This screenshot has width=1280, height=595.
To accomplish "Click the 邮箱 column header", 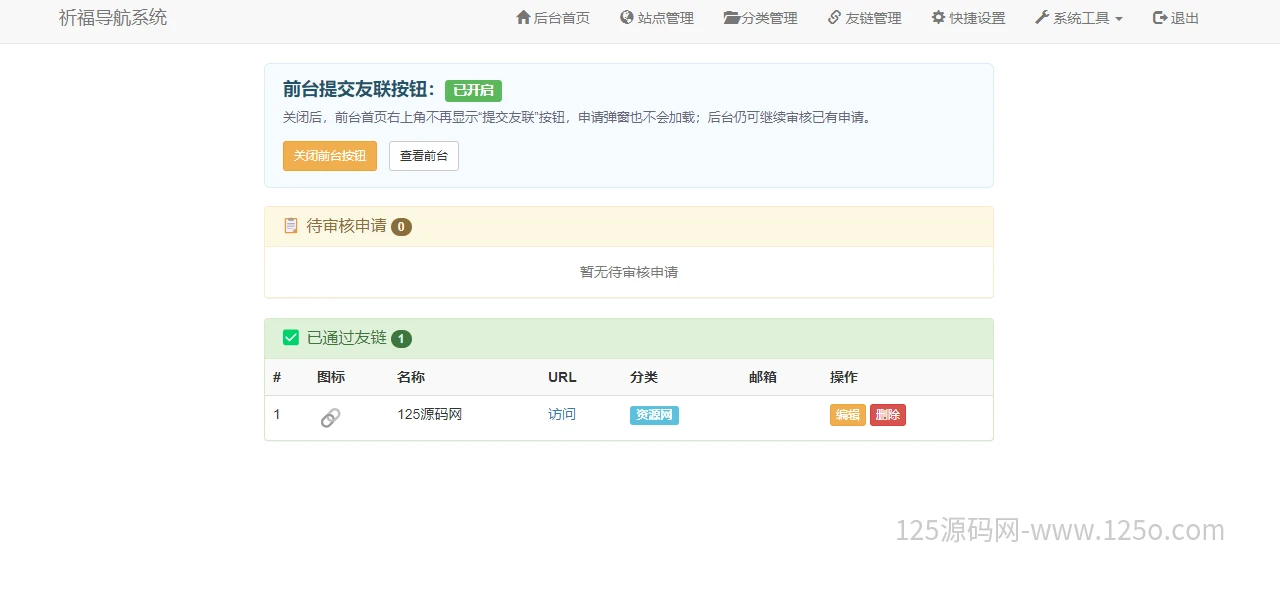I will click(763, 377).
